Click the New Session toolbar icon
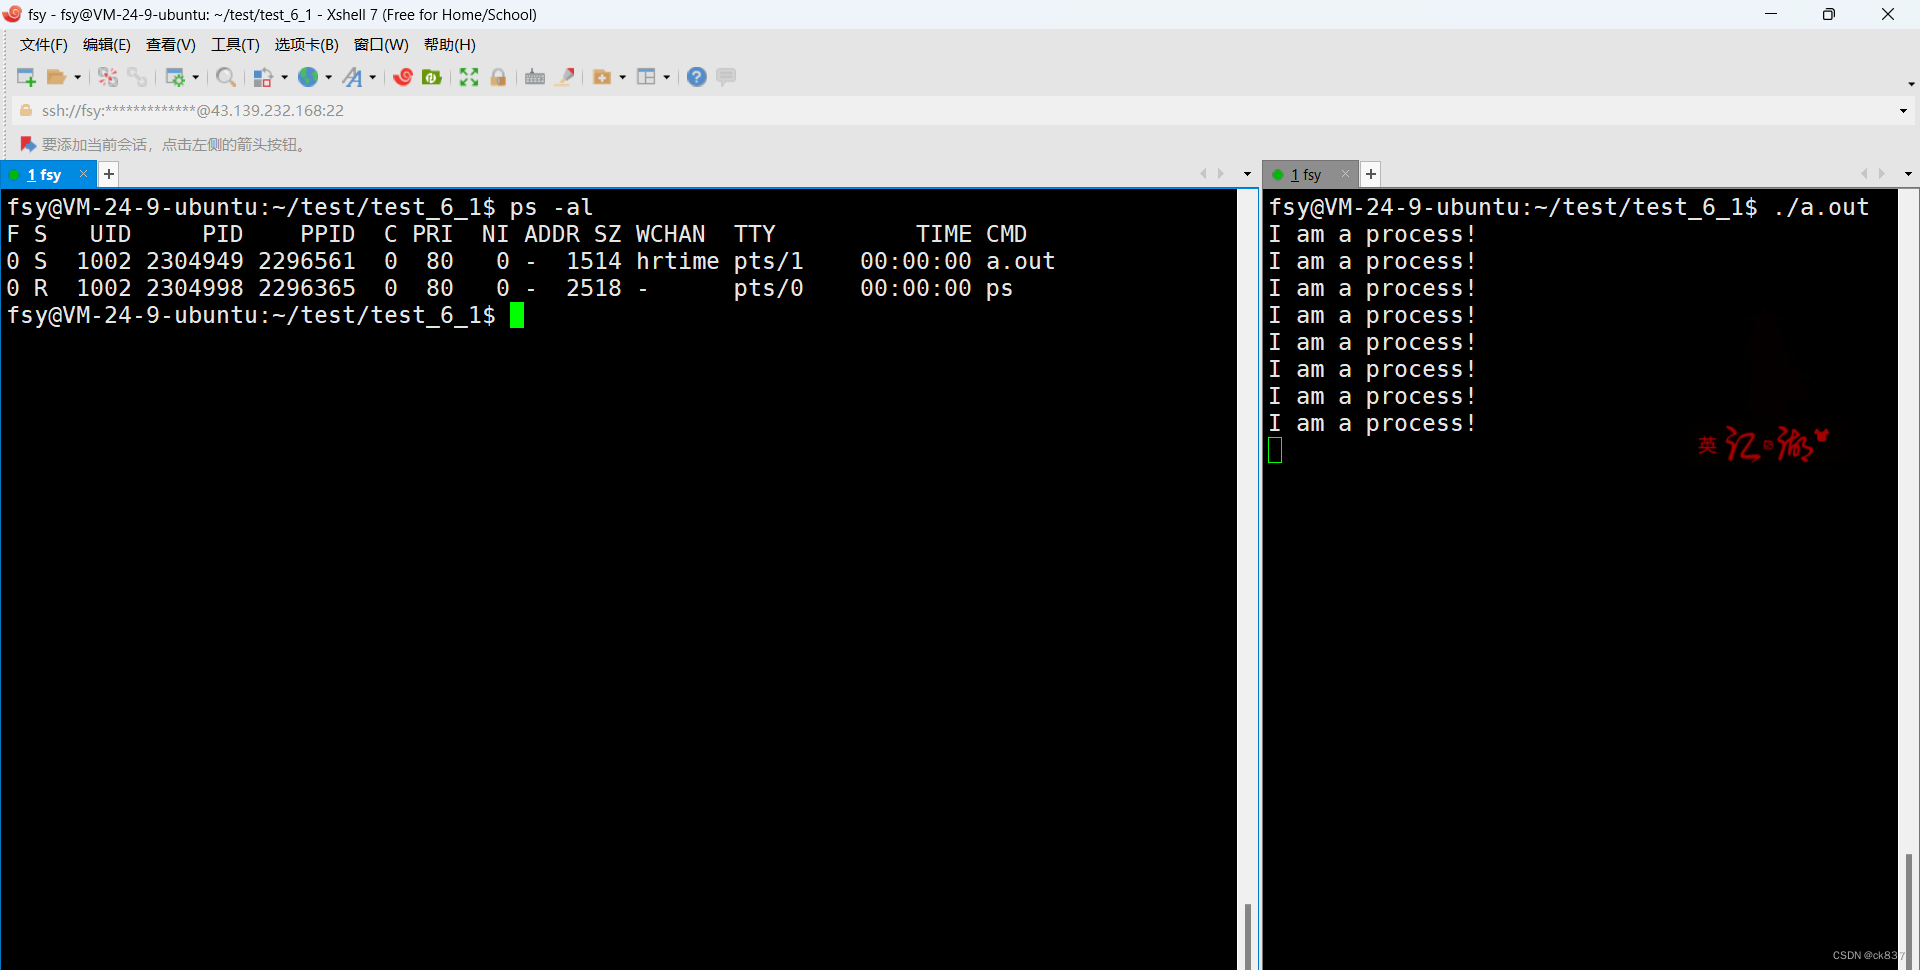Screen dimensions: 1920x970 (27, 77)
